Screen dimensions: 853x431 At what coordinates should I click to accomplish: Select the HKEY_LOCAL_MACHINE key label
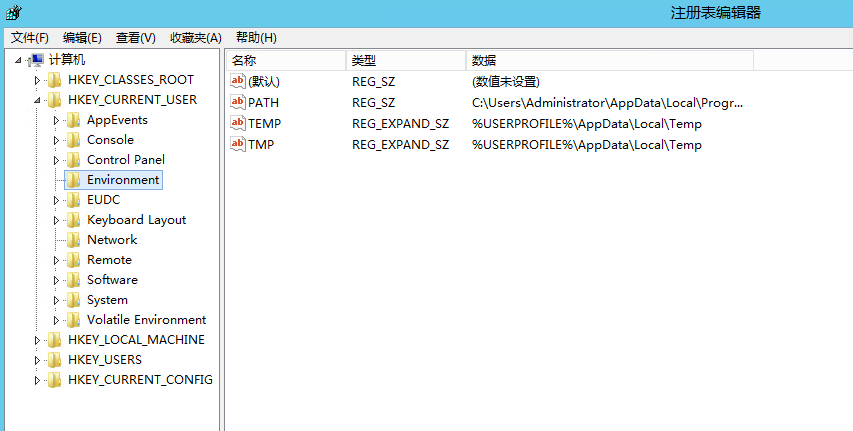click(136, 340)
